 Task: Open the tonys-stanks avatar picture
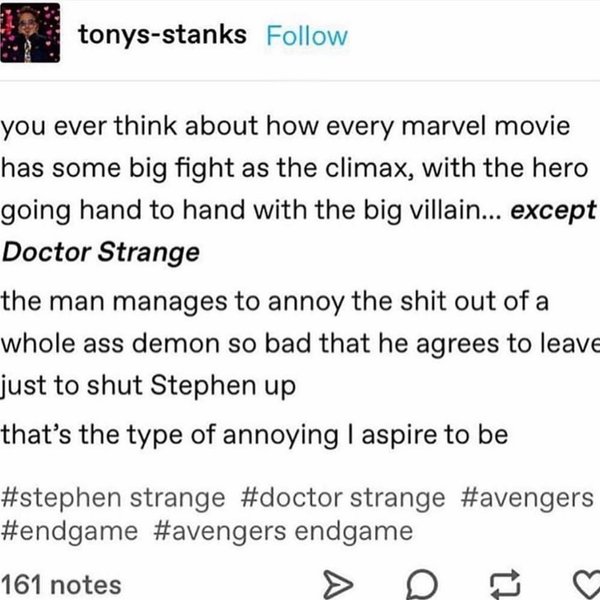[30, 33]
